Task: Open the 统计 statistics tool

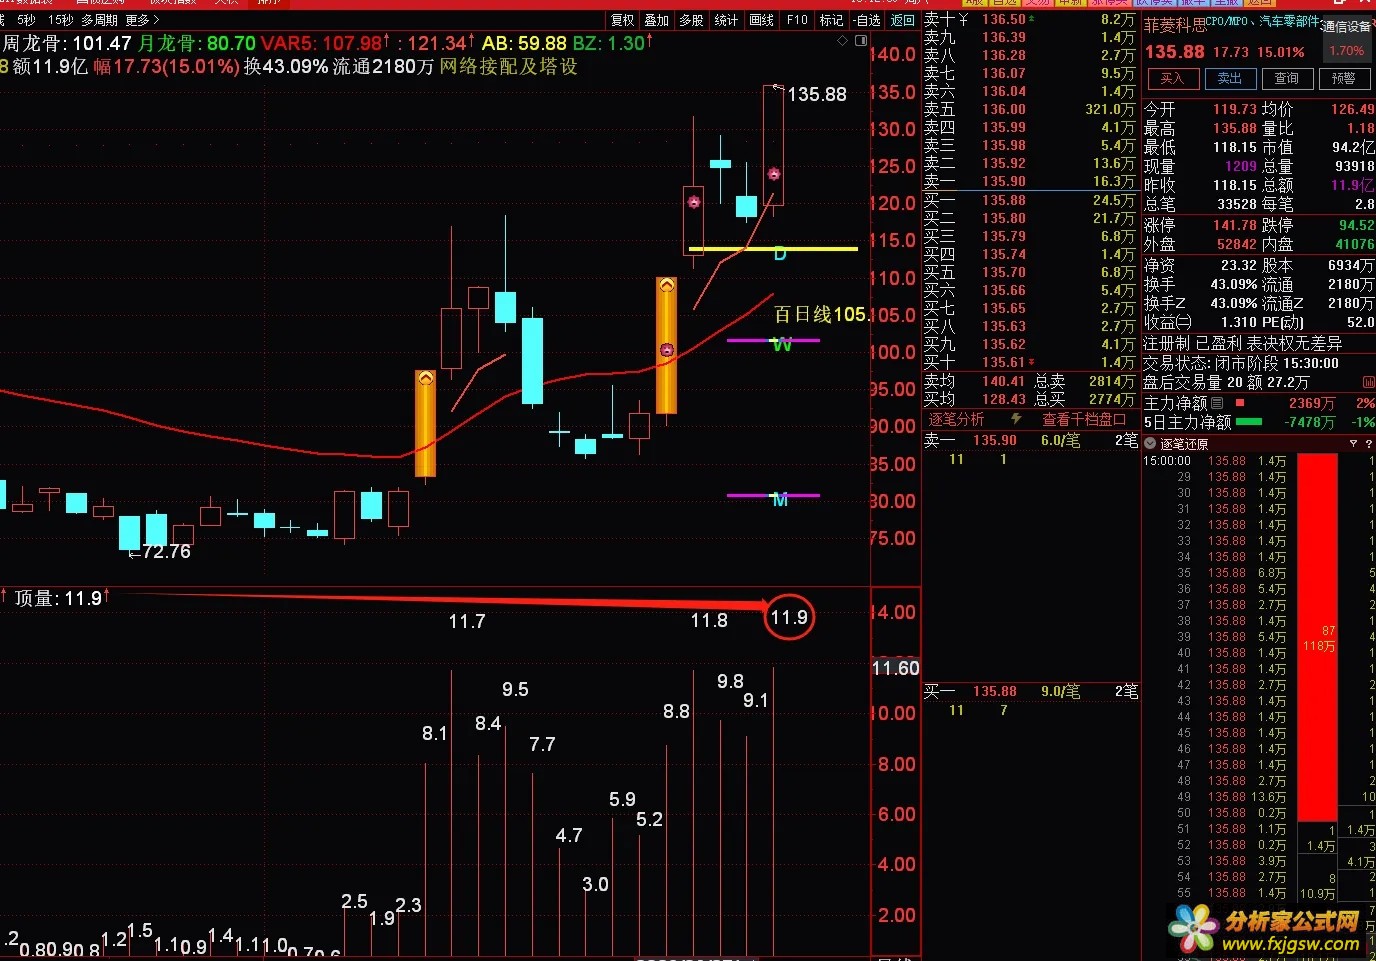Action: [x=726, y=20]
